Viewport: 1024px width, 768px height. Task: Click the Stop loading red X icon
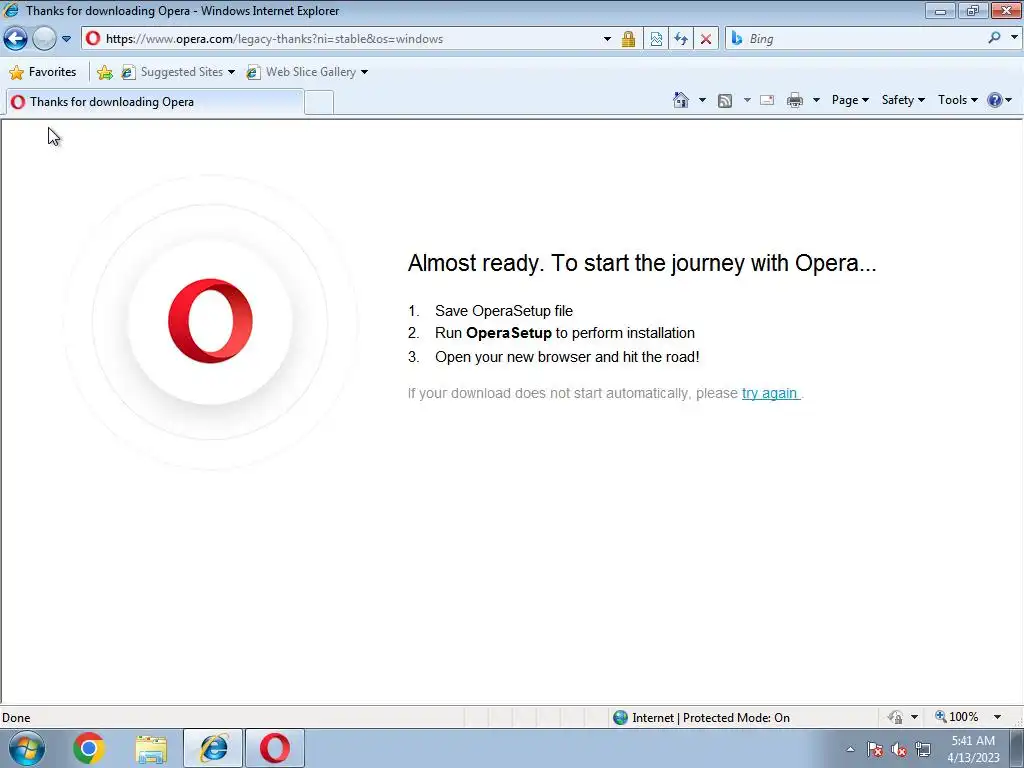tap(706, 39)
